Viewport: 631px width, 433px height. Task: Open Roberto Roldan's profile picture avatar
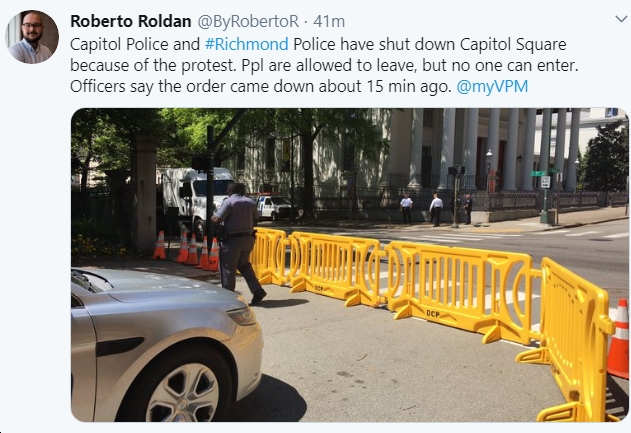click(32, 37)
